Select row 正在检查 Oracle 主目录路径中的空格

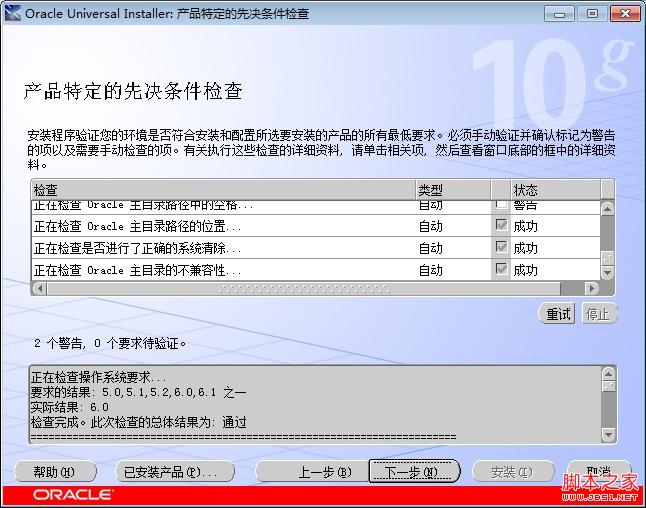316,207
